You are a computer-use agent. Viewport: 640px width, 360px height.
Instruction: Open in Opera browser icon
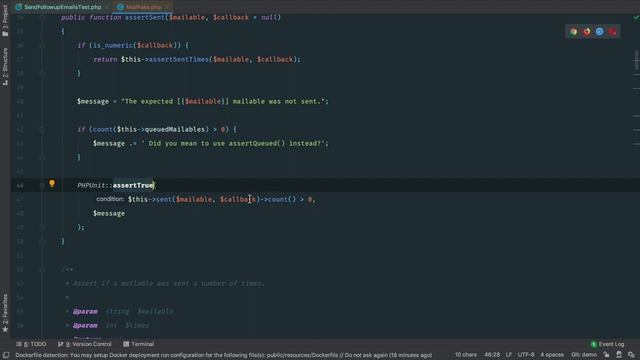click(612, 32)
